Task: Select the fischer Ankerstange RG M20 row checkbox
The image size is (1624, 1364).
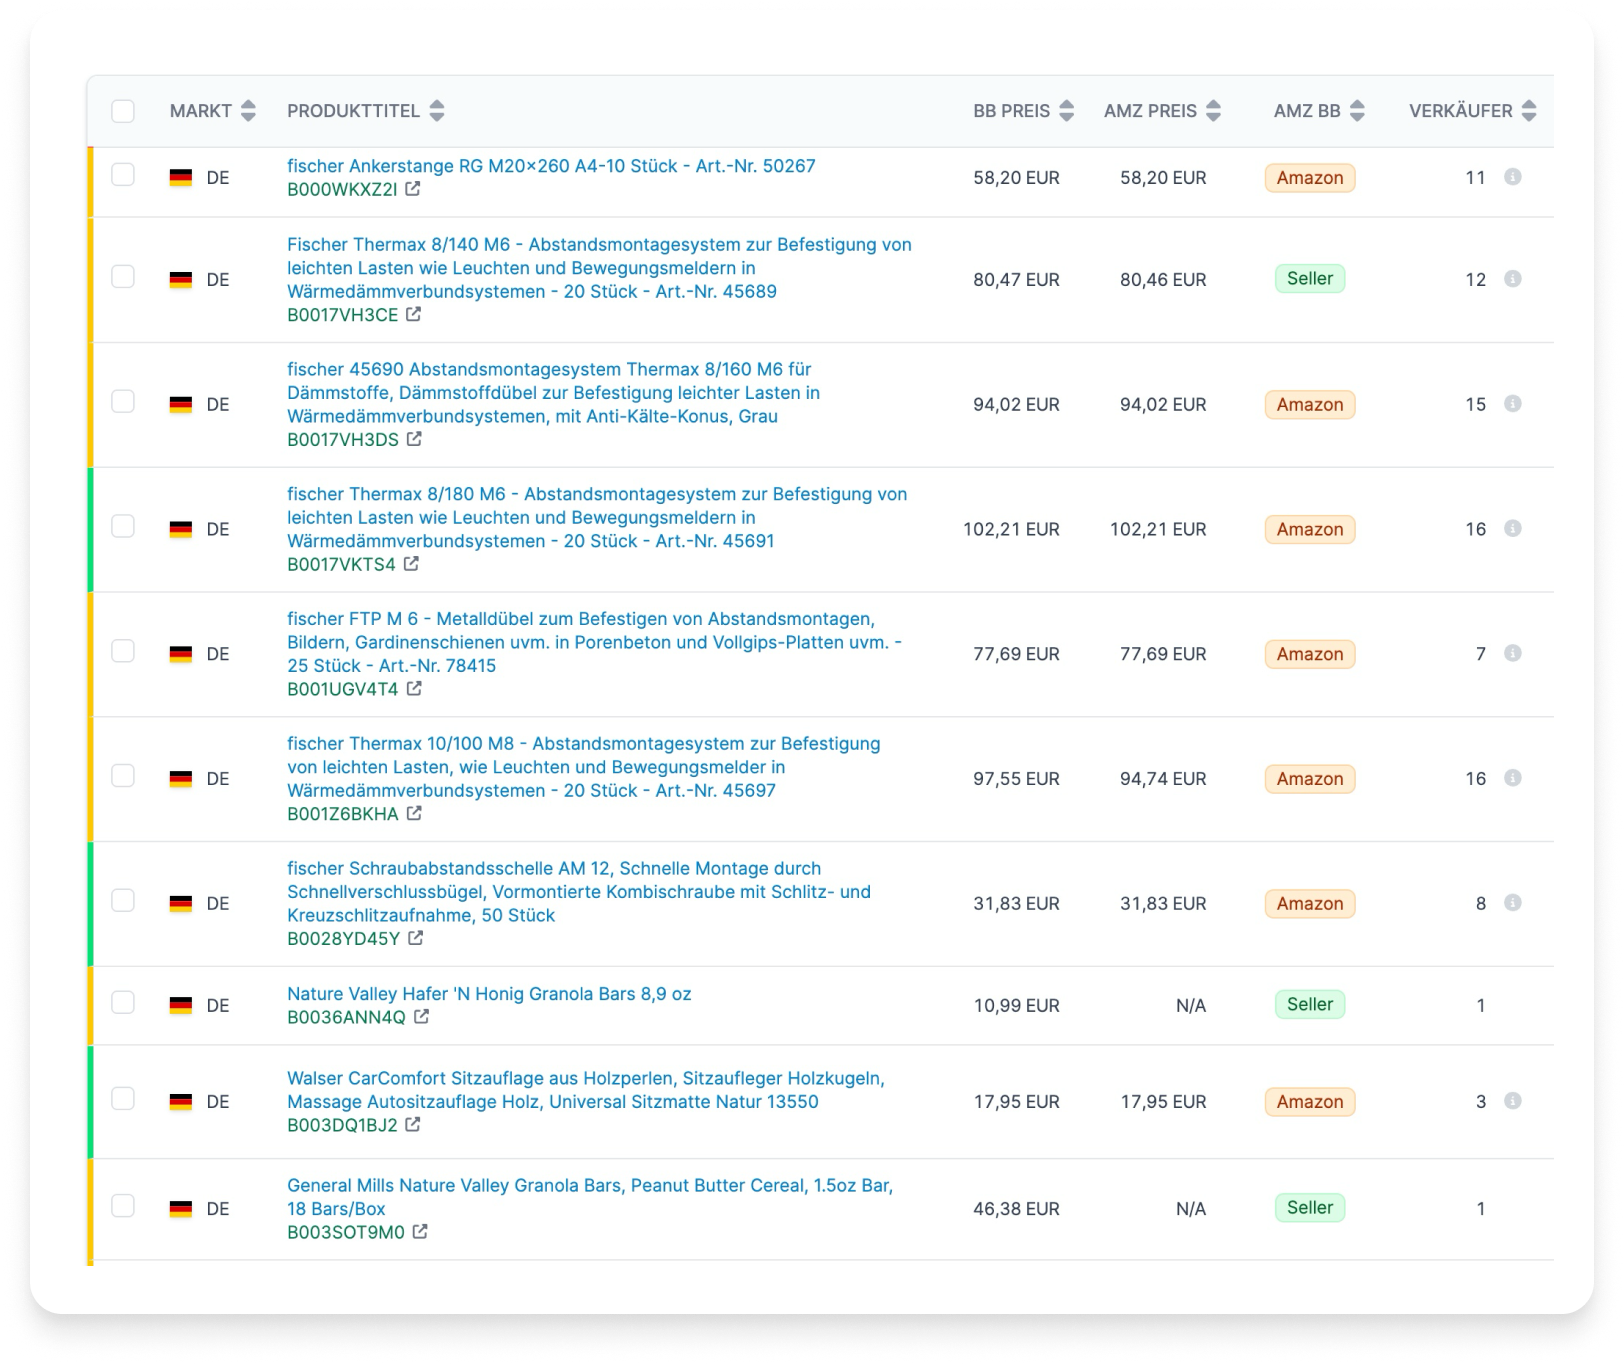Action: [x=123, y=175]
